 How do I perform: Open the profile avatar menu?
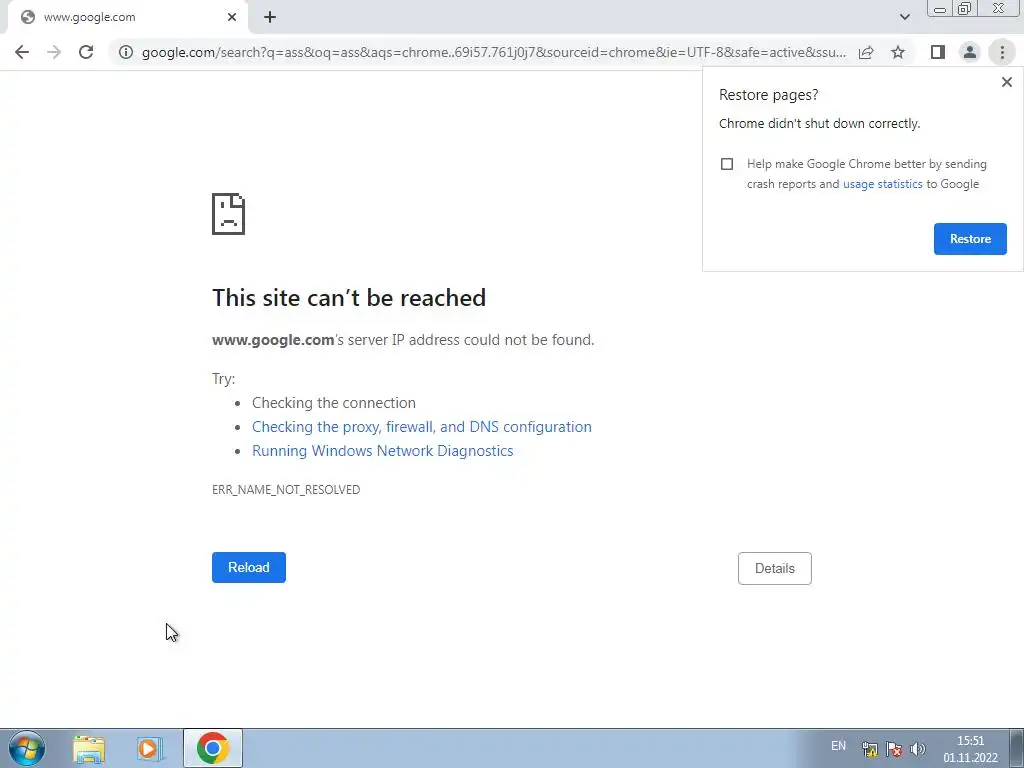[x=970, y=52]
